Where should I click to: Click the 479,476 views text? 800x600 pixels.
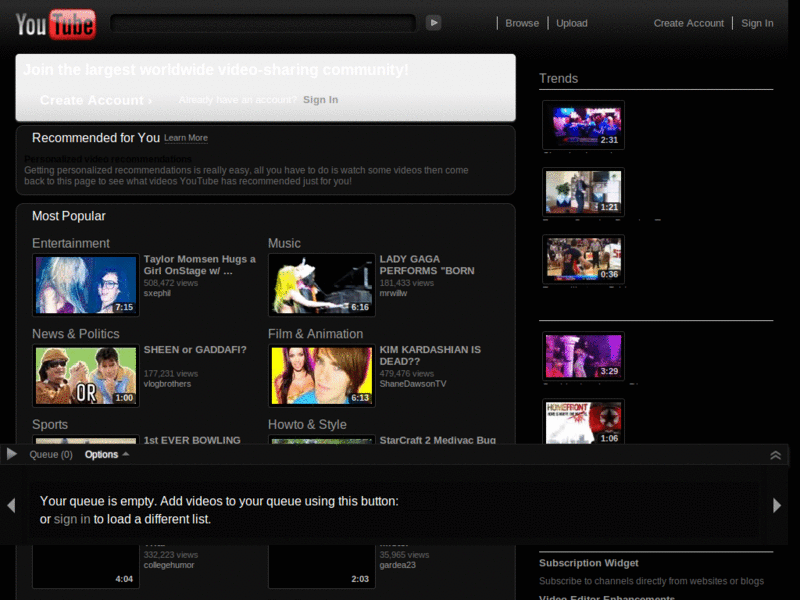coord(407,374)
